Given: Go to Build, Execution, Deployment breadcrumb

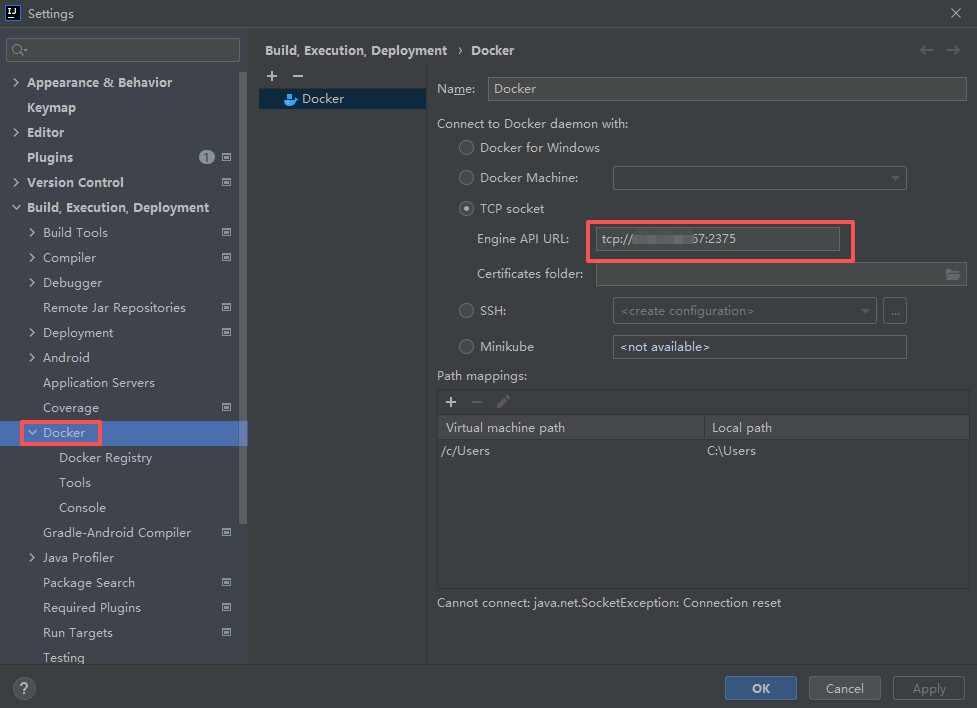Looking at the screenshot, I should [x=356, y=50].
